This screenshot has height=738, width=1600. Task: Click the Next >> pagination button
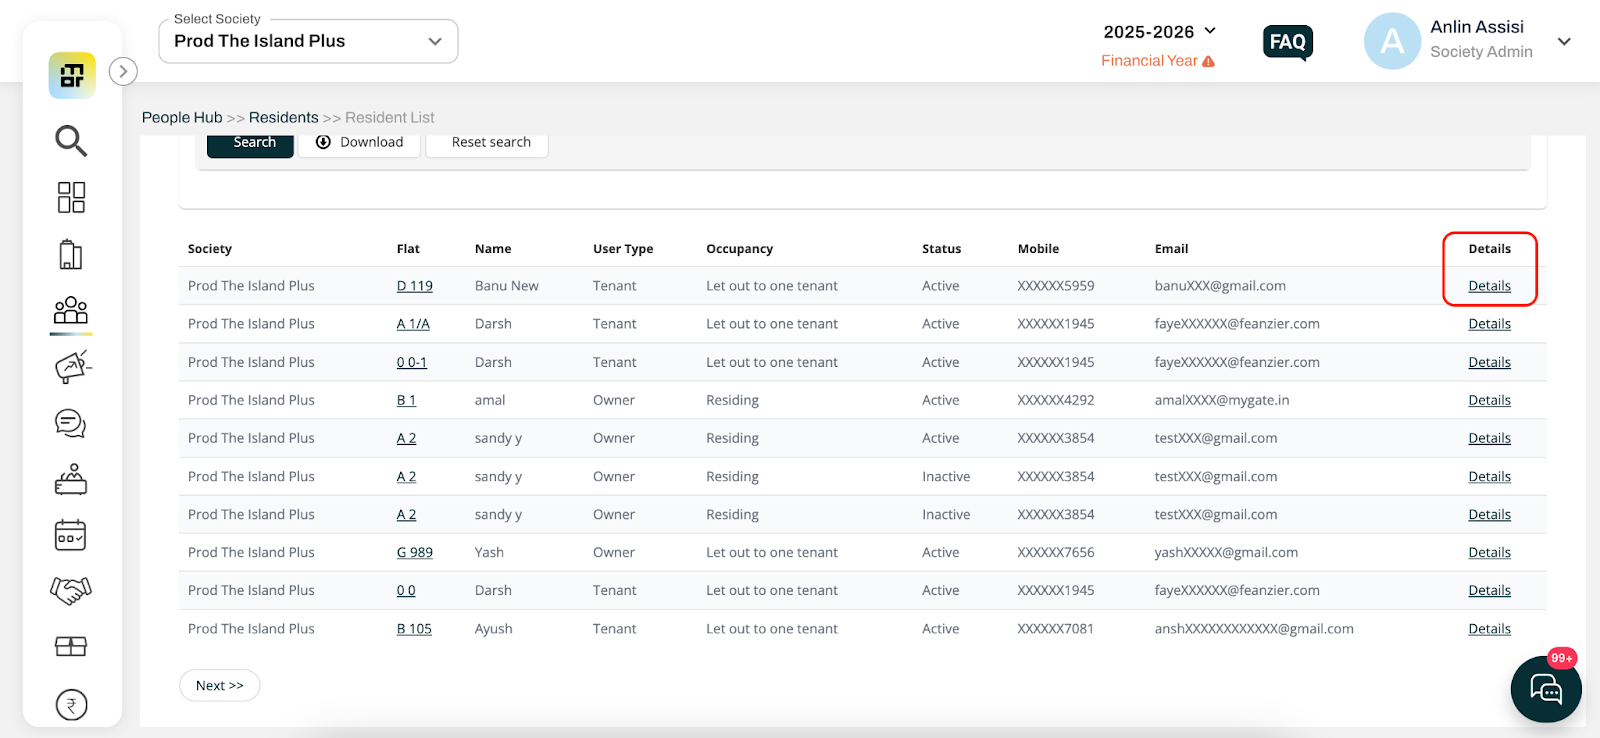(x=220, y=685)
